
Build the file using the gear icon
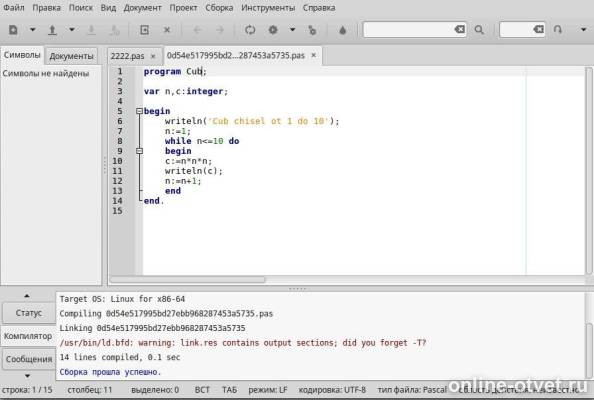273,30
